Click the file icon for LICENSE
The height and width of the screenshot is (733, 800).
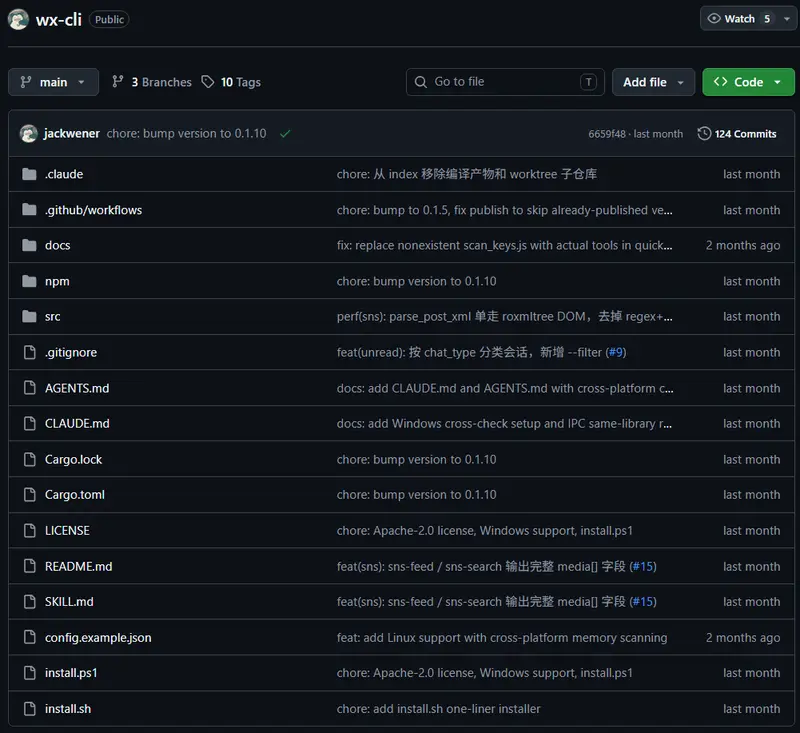point(30,530)
